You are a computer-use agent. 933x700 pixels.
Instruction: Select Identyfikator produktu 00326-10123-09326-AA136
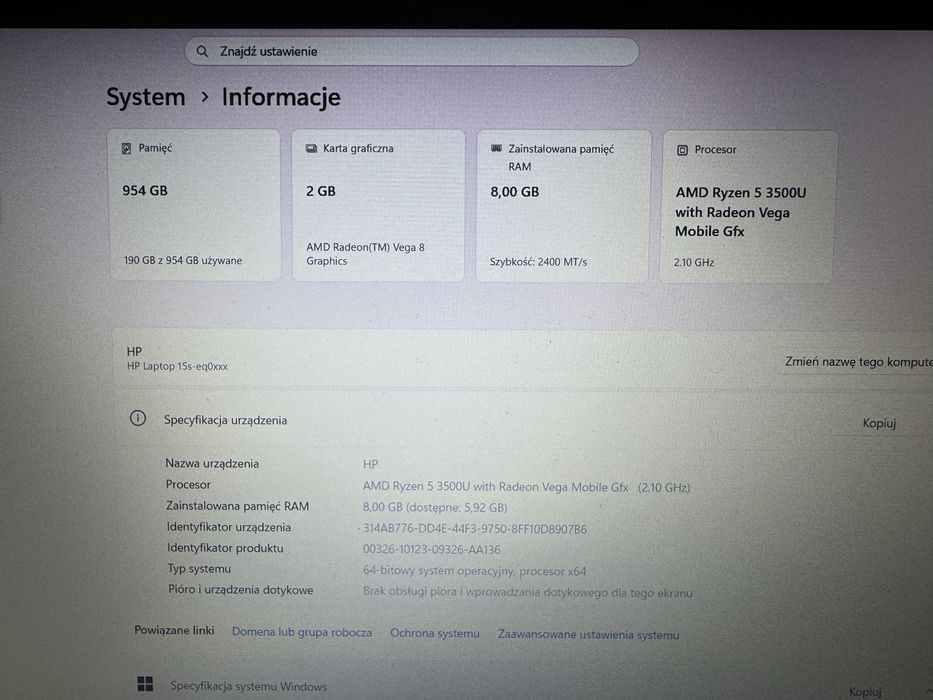(431, 550)
